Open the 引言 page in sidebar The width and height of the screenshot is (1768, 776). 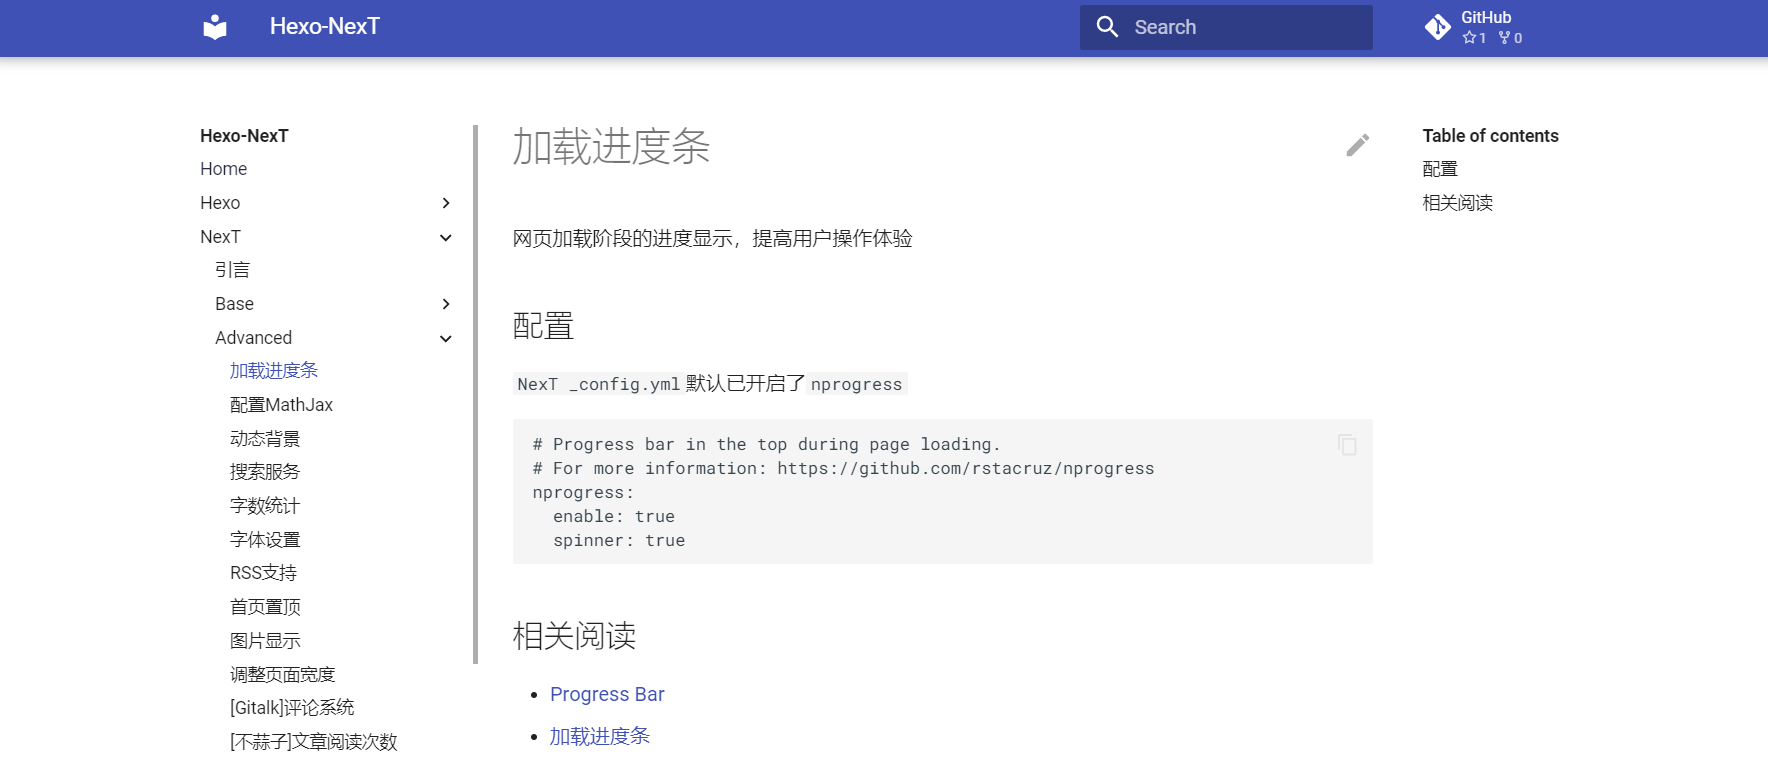click(232, 270)
